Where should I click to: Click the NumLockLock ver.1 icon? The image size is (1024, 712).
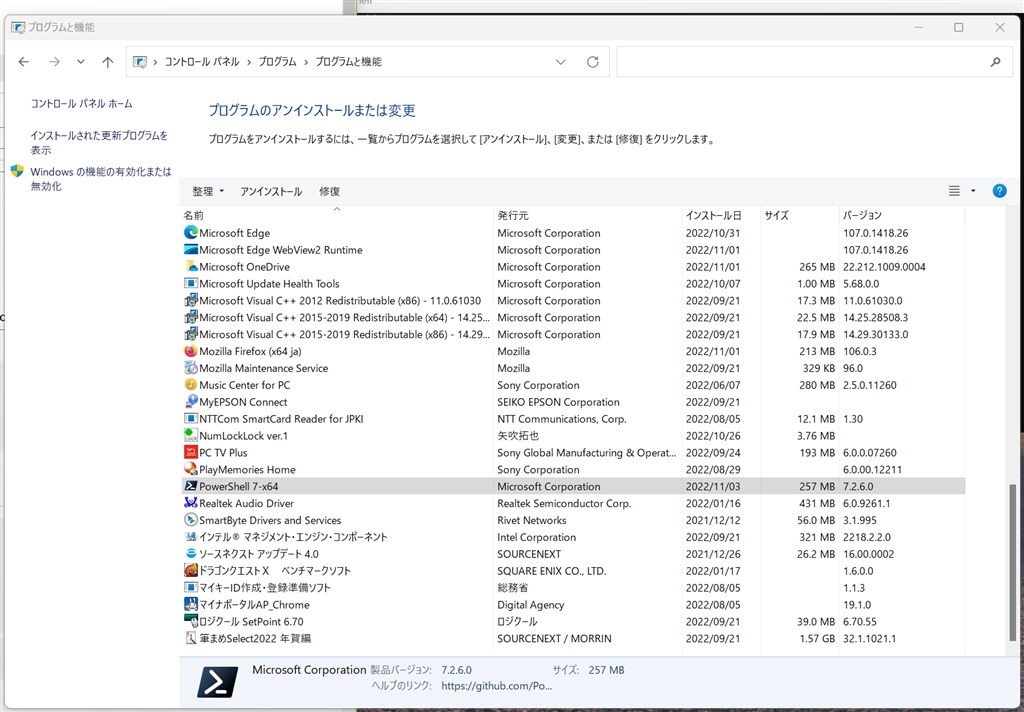coord(191,436)
